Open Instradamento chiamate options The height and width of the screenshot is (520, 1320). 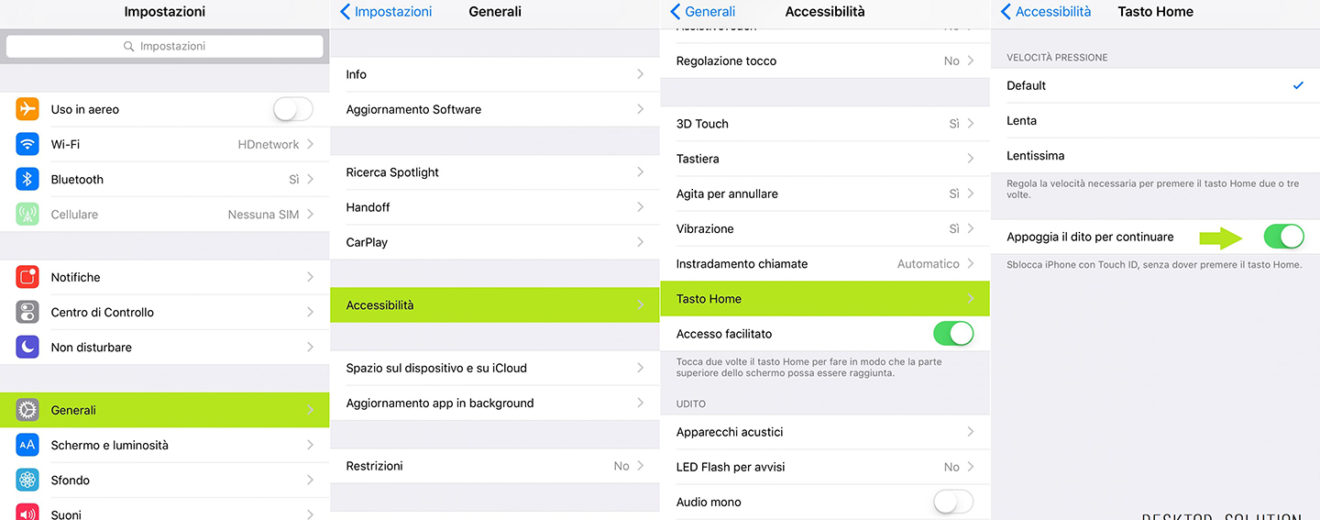pyautogui.click(x=824, y=264)
